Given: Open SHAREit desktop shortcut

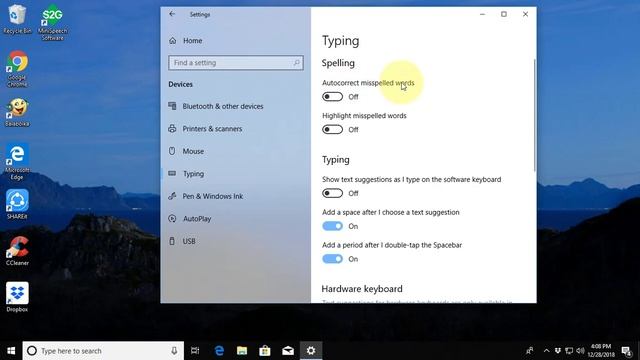Looking at the screenshot, I should click(17, 204).
